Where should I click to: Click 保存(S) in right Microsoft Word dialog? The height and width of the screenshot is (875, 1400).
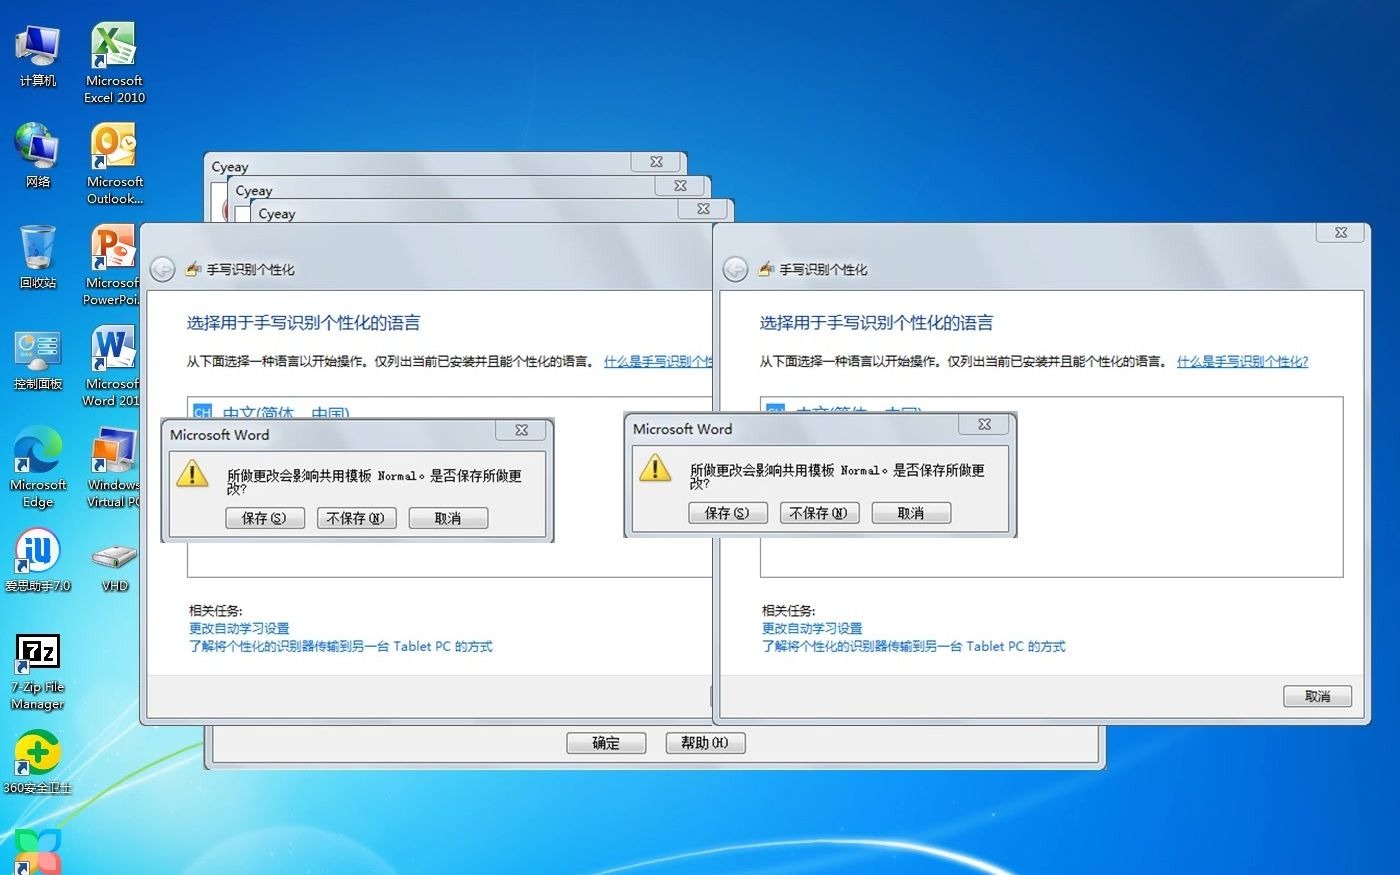point(728,513)
